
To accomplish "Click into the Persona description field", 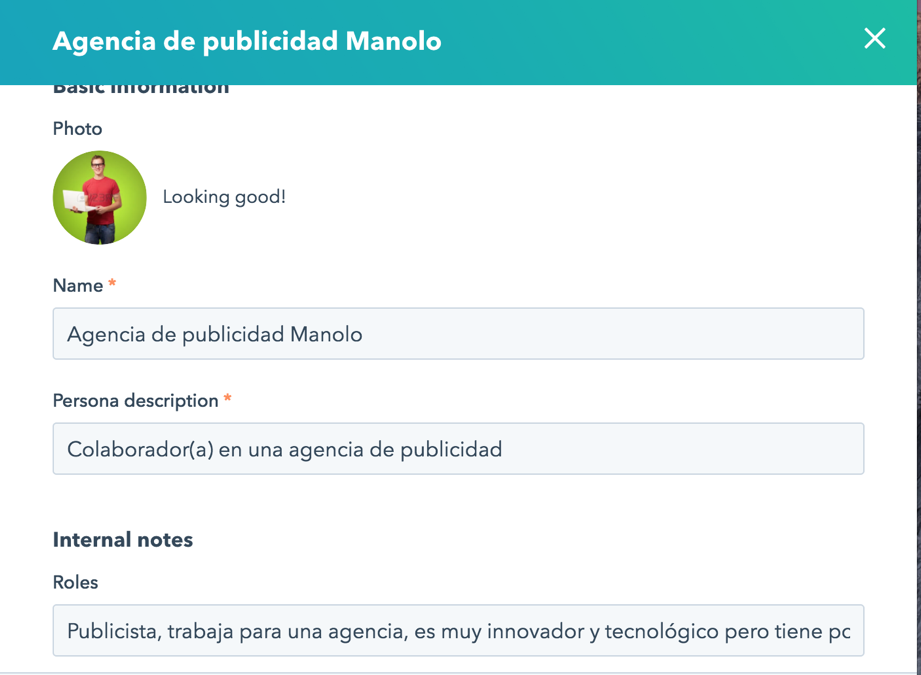I will click(x=458, y=449).
